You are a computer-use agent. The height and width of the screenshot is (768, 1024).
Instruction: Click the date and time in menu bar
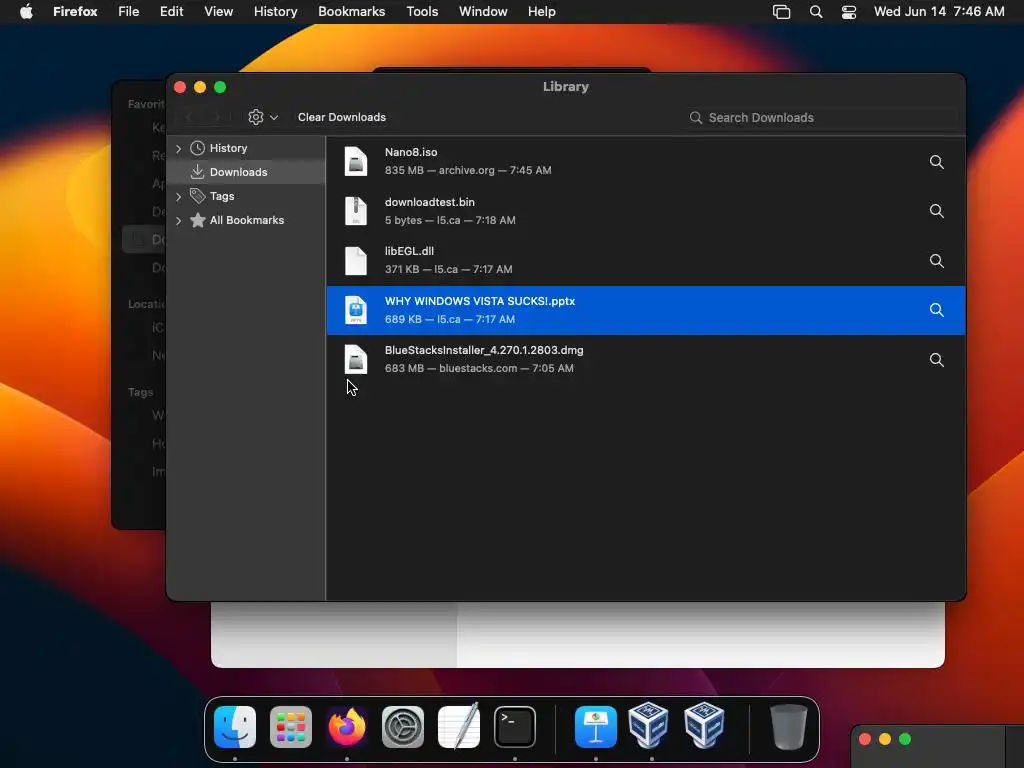[939, 12]
